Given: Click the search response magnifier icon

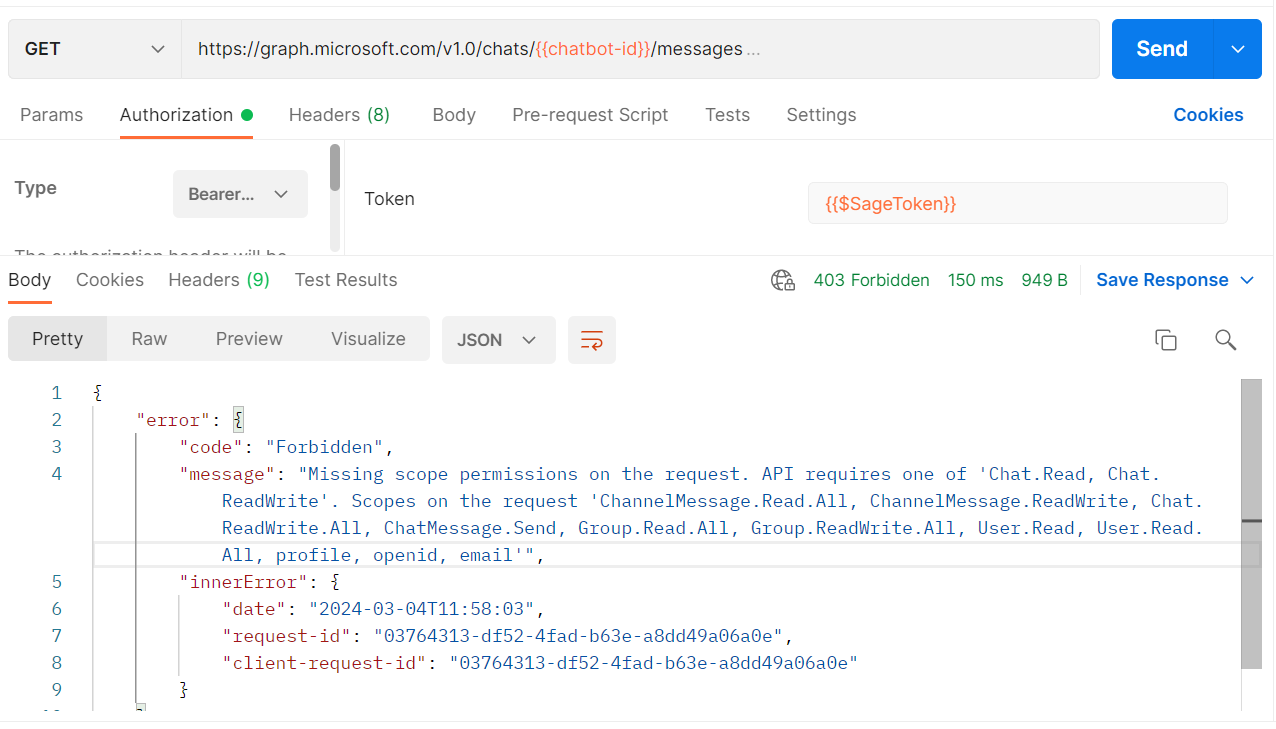Looking at the screenshot, I should pos(1226,340).
